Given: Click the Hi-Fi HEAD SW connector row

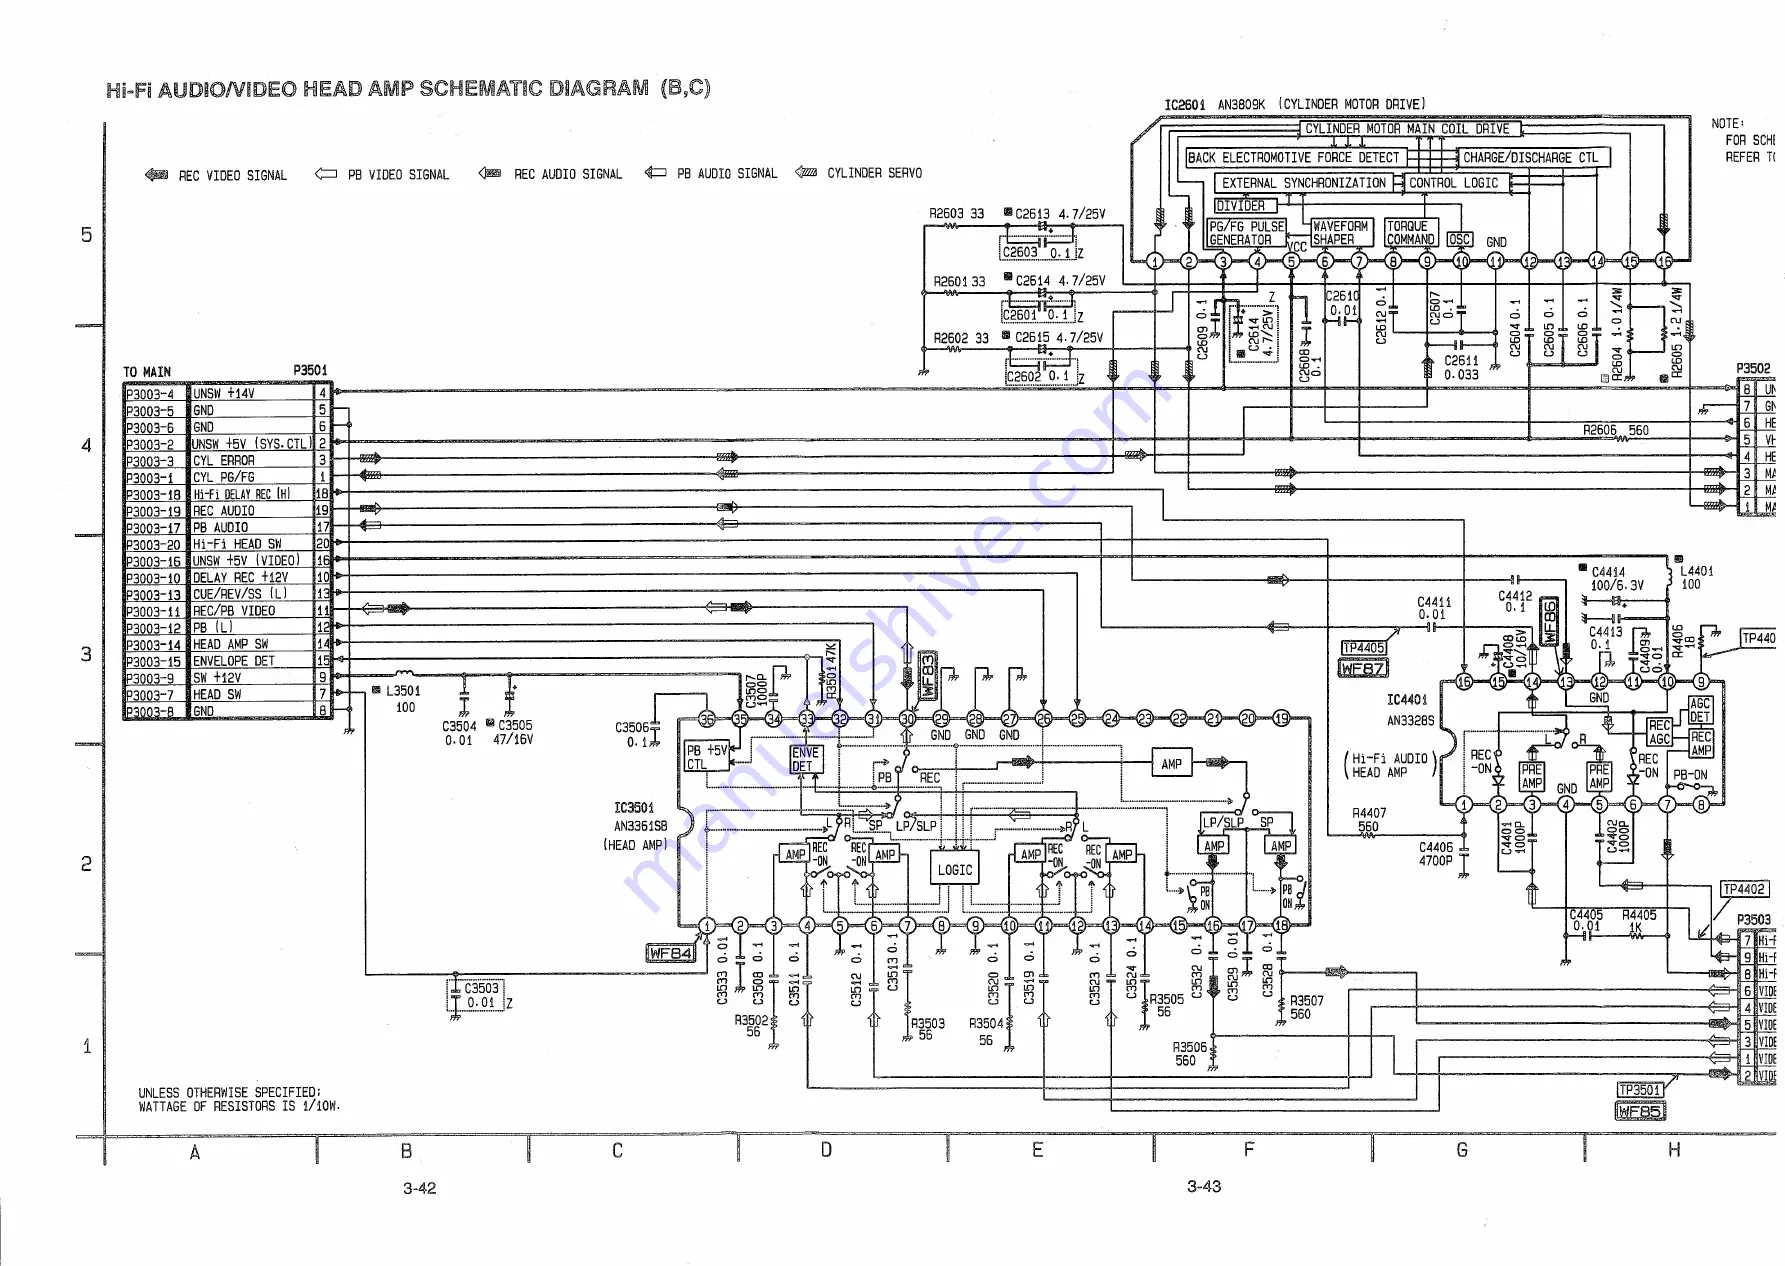Looking at the screenshot, I should tap(227, 544).
